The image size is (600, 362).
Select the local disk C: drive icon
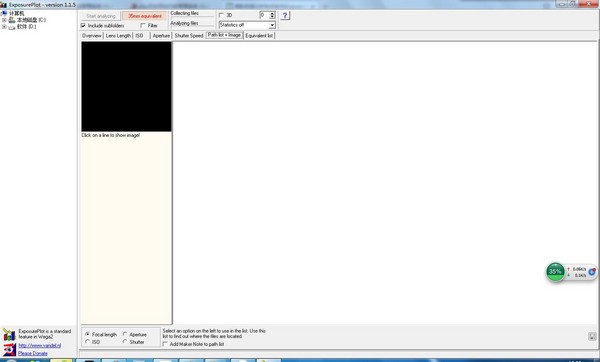pyautogui.click(x=12, y=20)
